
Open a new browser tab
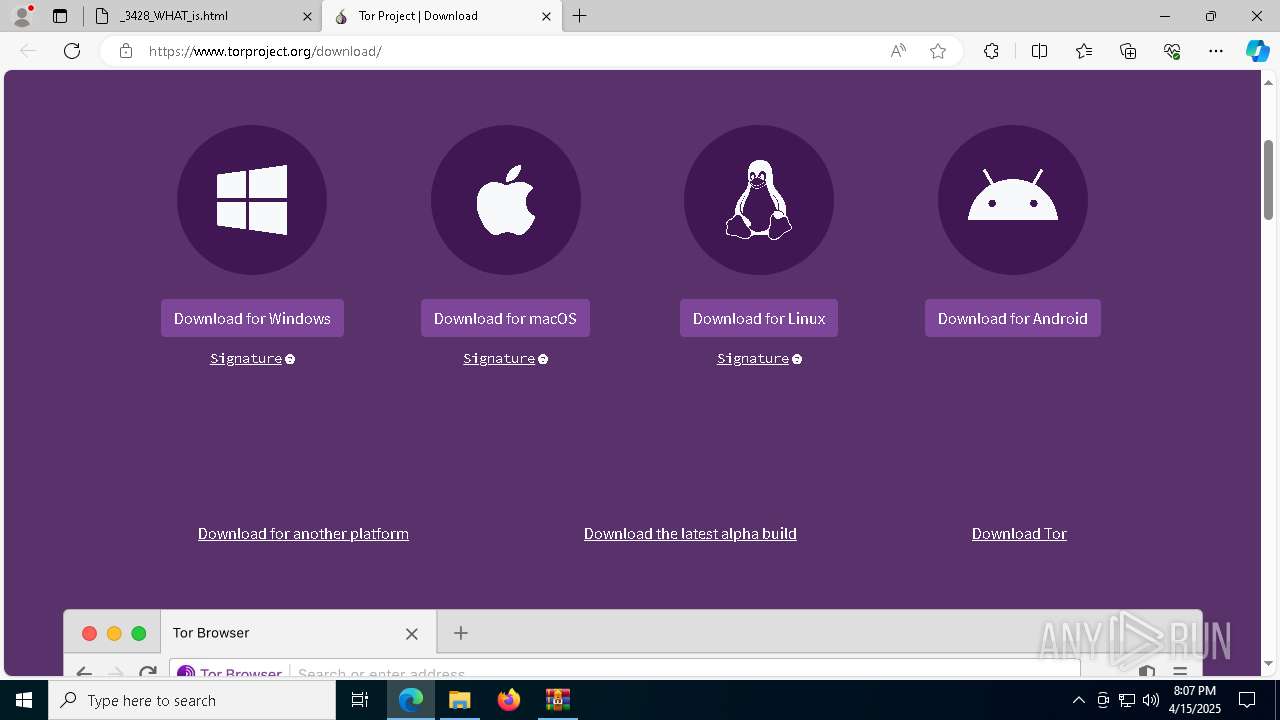[x=580, y=16]
